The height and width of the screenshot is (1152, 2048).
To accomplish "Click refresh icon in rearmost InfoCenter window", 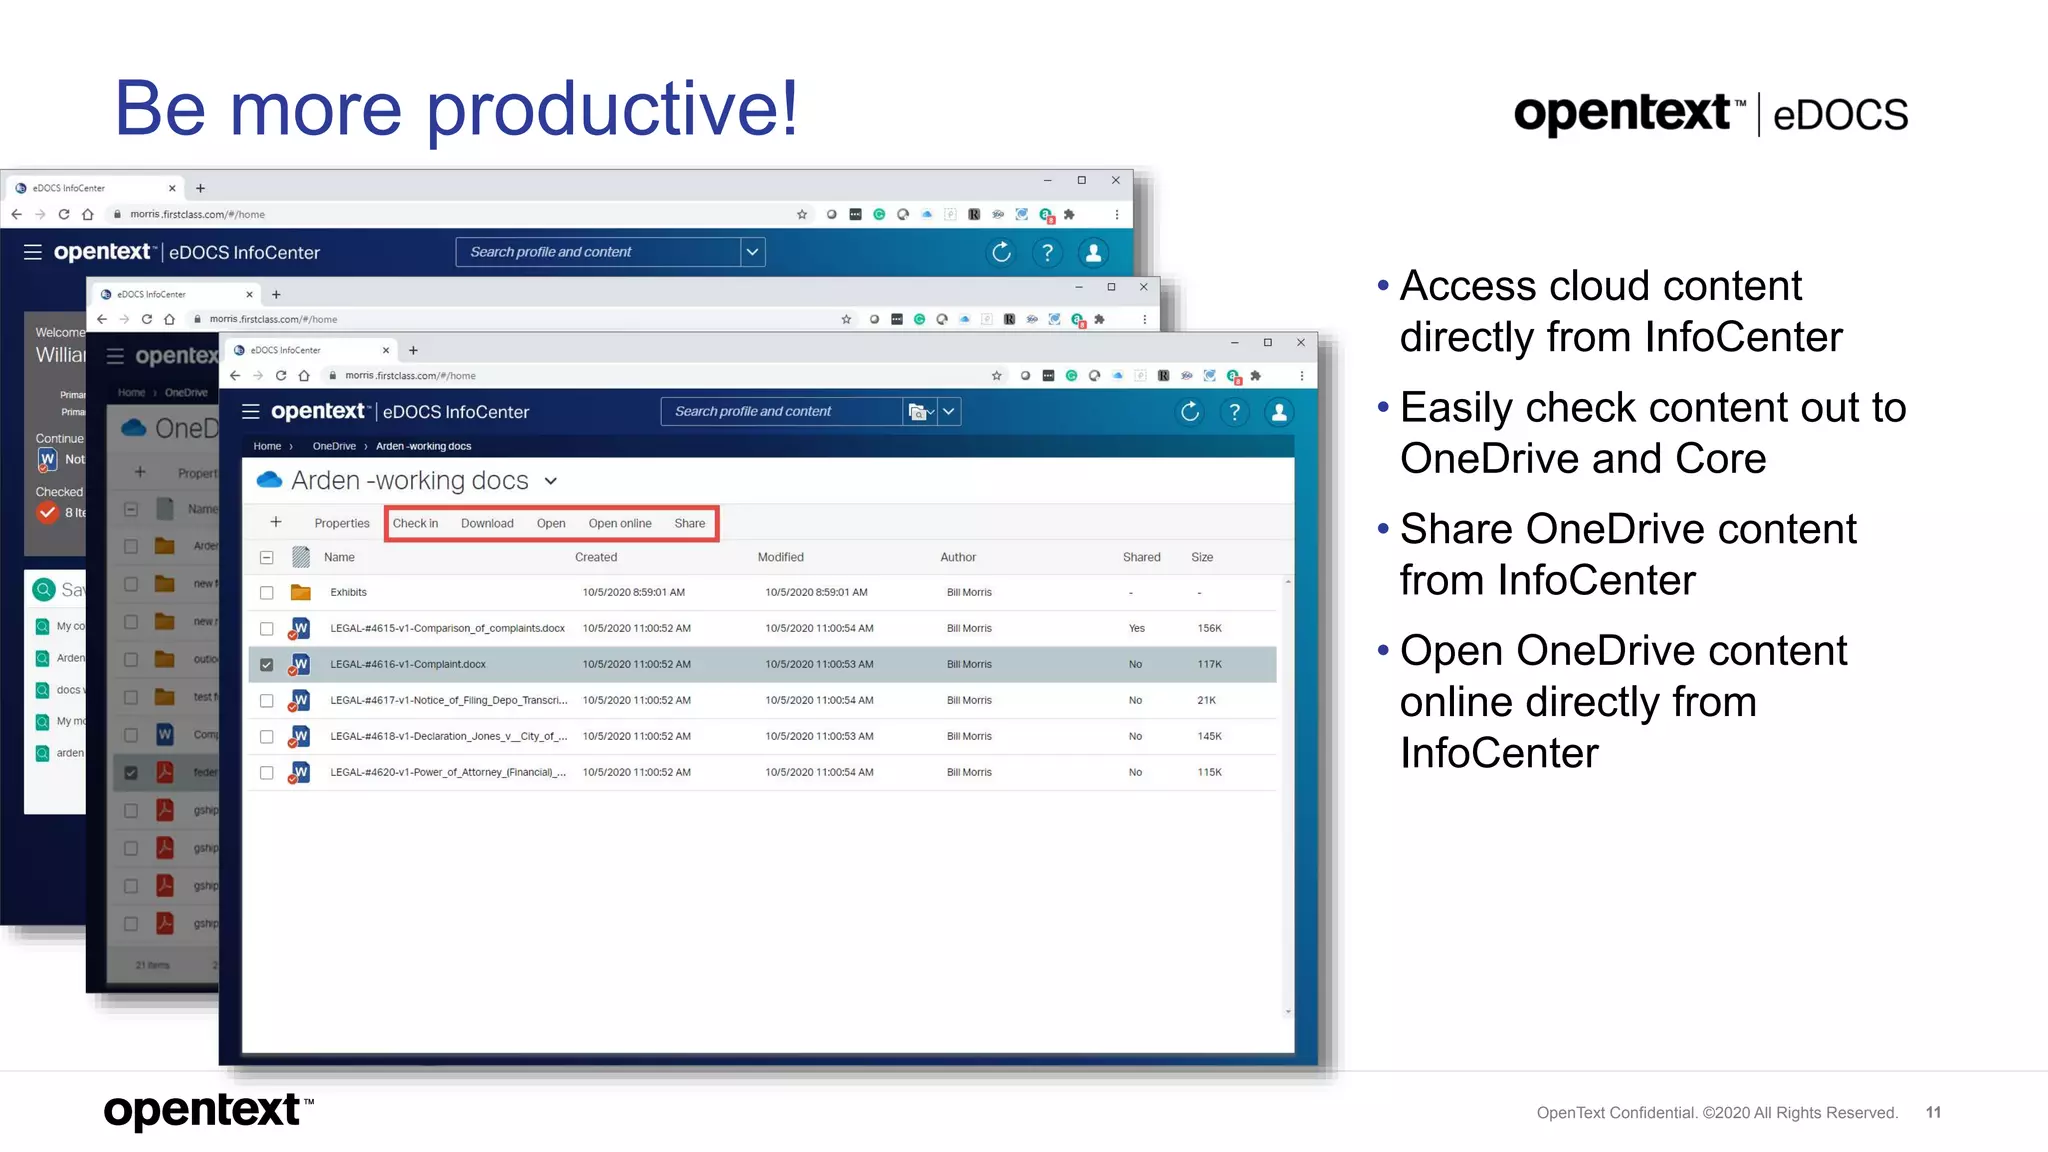I will click(x=1001, y=253).
